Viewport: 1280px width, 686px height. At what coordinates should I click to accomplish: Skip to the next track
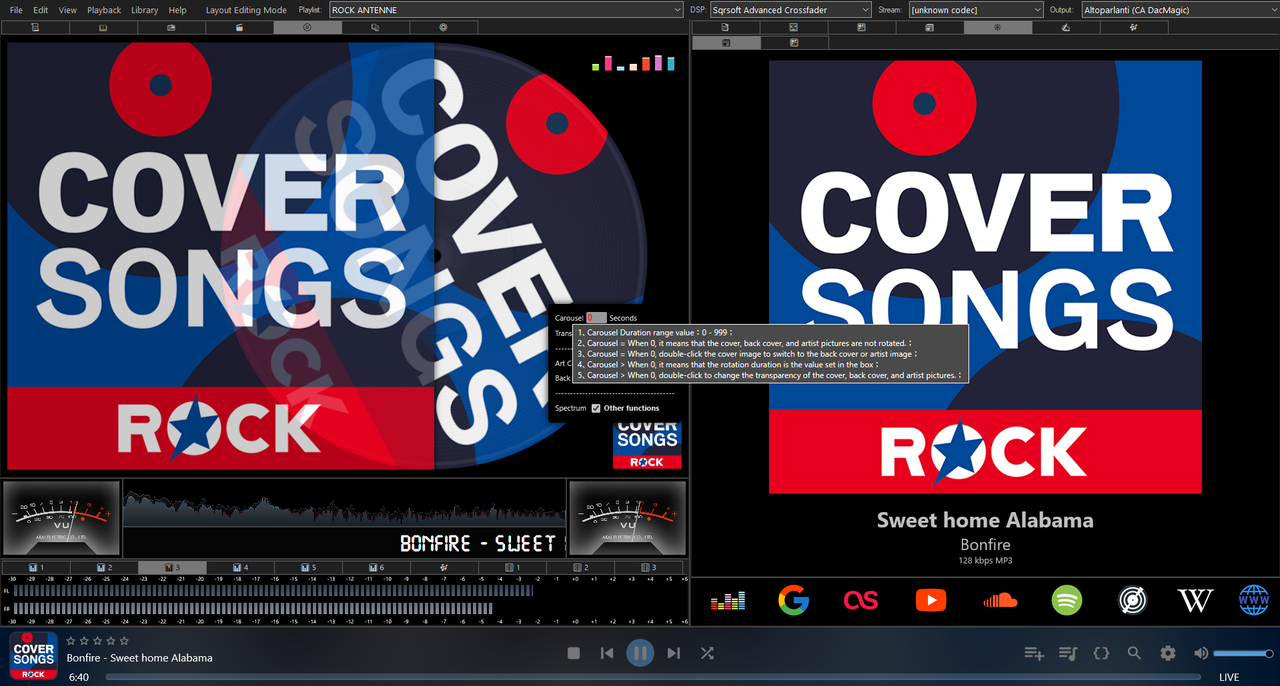673,653
